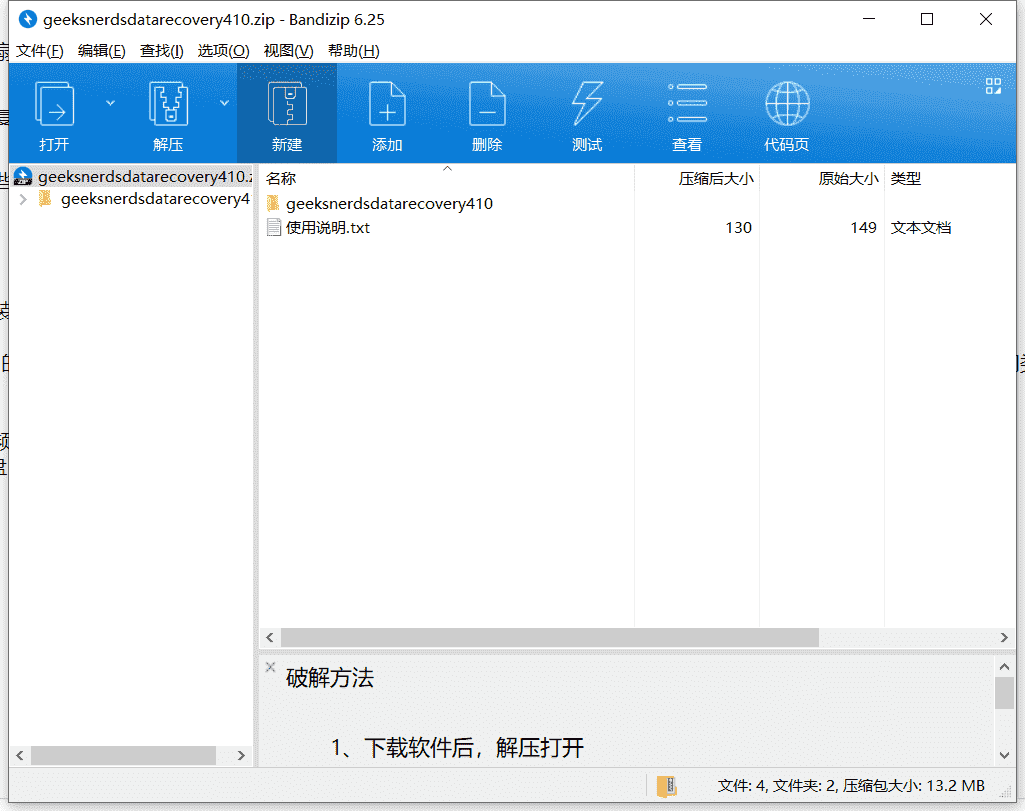Click the Extract (解压) toolbar icon
Screen dimensions: 1025x811
(x=168, y=105)
